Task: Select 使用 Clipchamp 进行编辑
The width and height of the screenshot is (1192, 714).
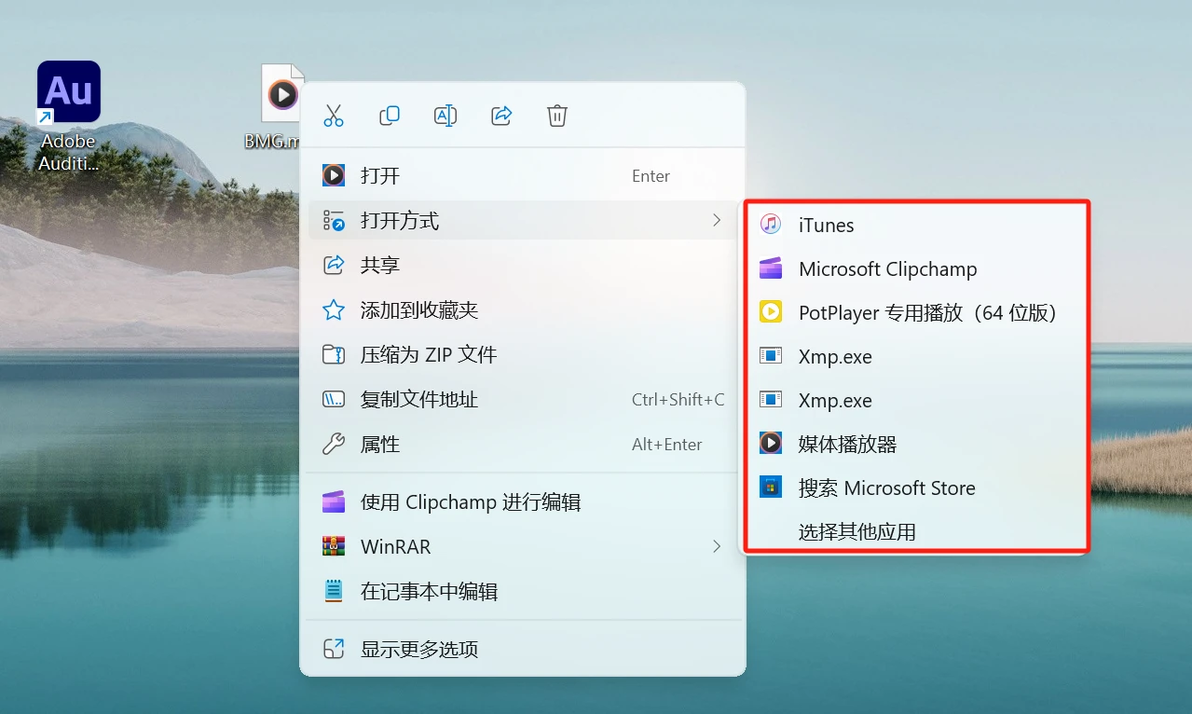Action: (x=523, y=502)
